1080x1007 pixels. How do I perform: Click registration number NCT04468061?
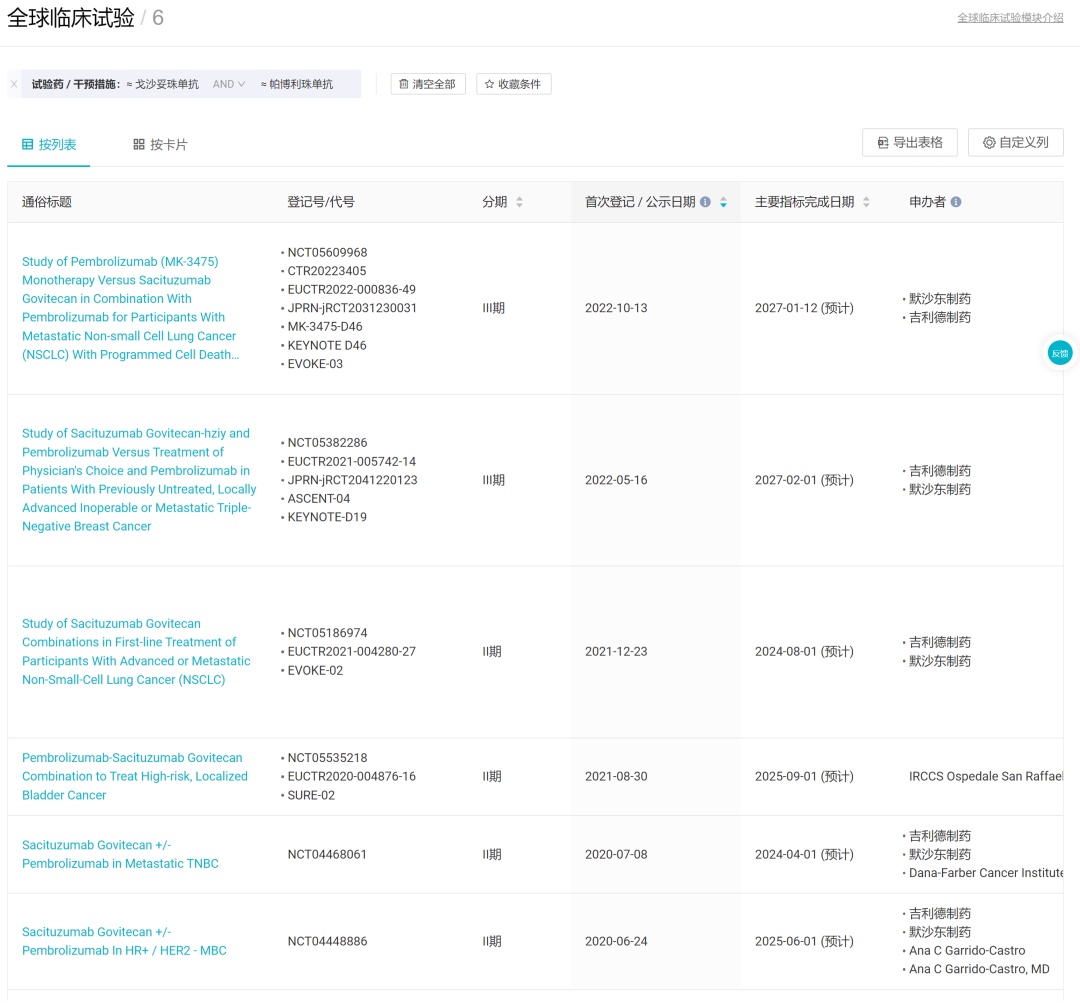(327, 854)
